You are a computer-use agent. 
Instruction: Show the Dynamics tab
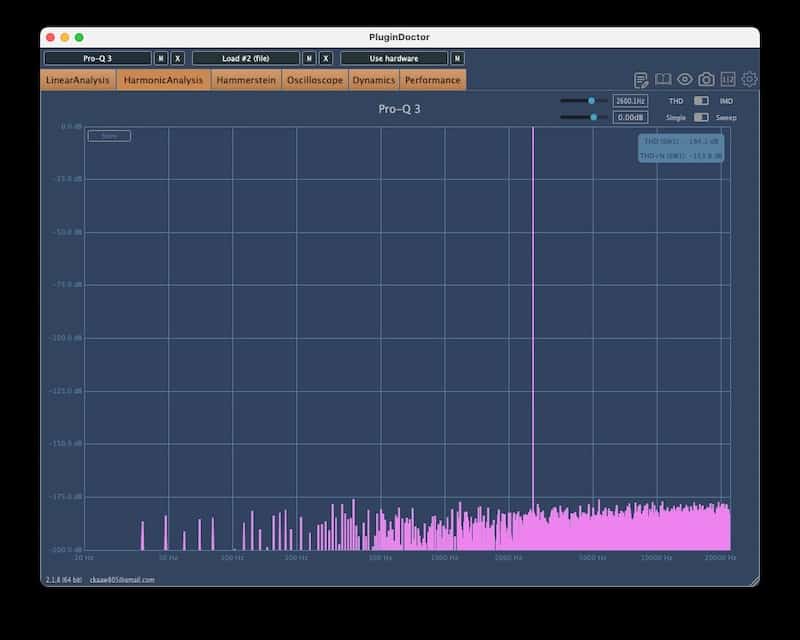click(373, 80)
